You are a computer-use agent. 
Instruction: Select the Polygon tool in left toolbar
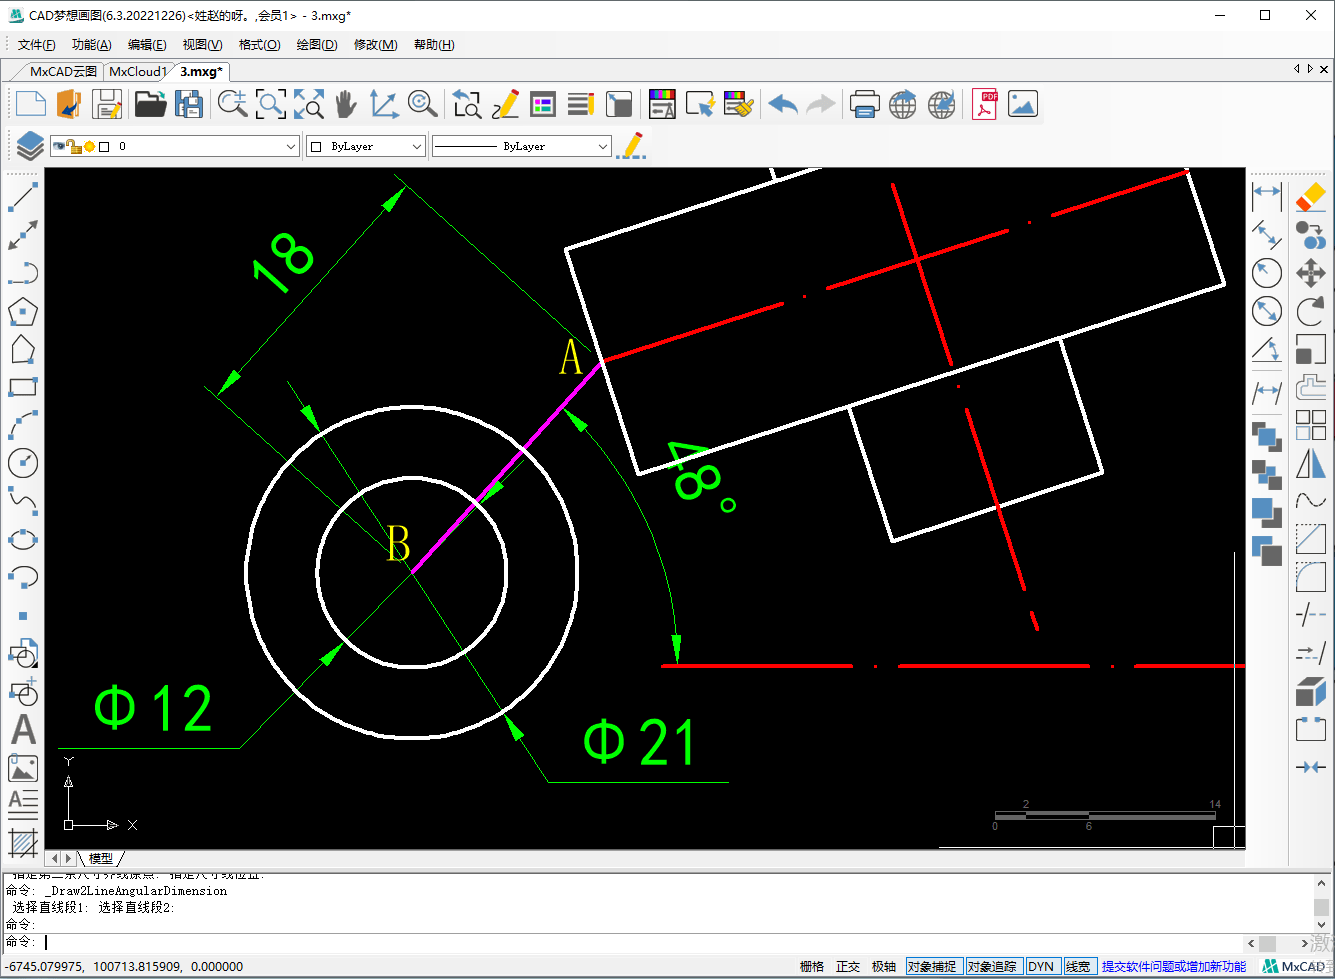pyautogui.click(x=22, y=311)
